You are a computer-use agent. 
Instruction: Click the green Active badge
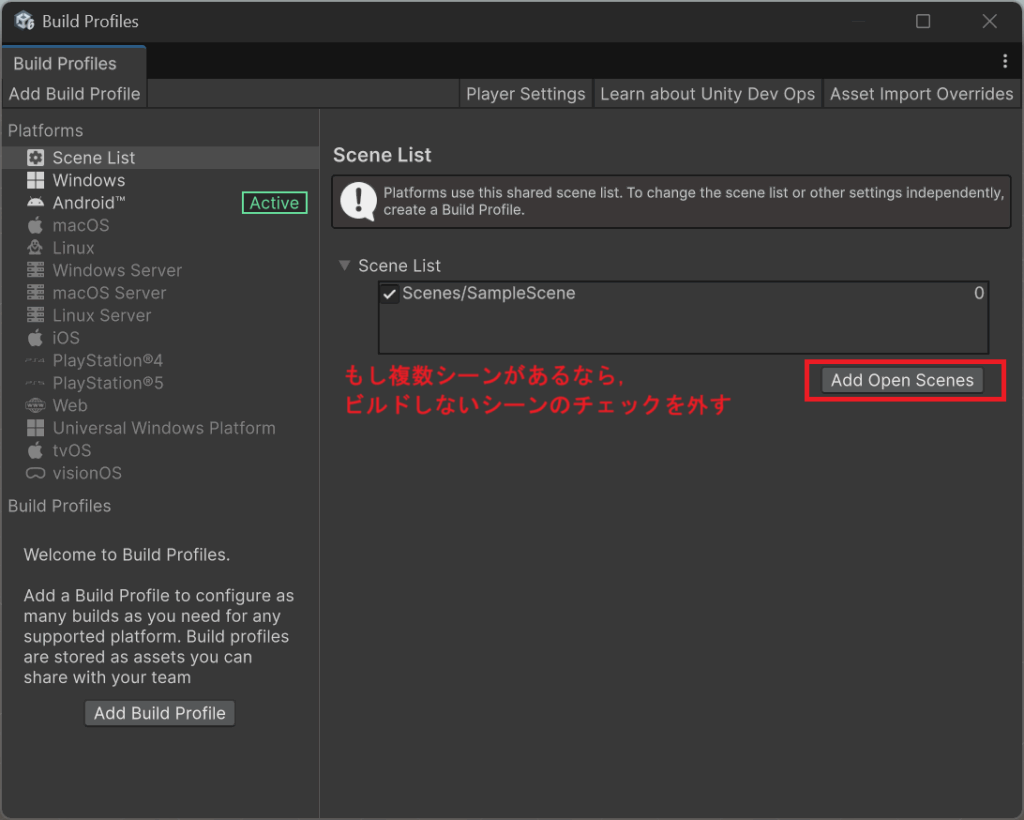[x=274, y=203]
